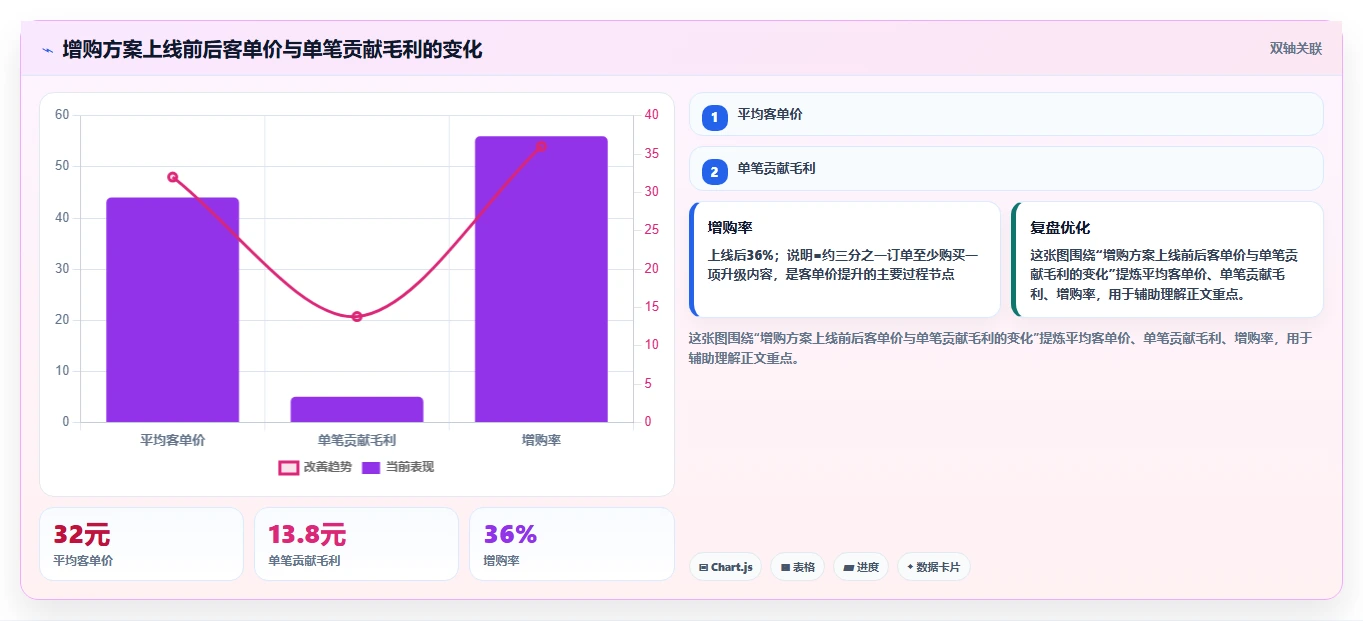The height and width of the screenshot is (621, 1363).
Task: Click the line point above 单笔贡献毛利
Action: tap(357, 316)
